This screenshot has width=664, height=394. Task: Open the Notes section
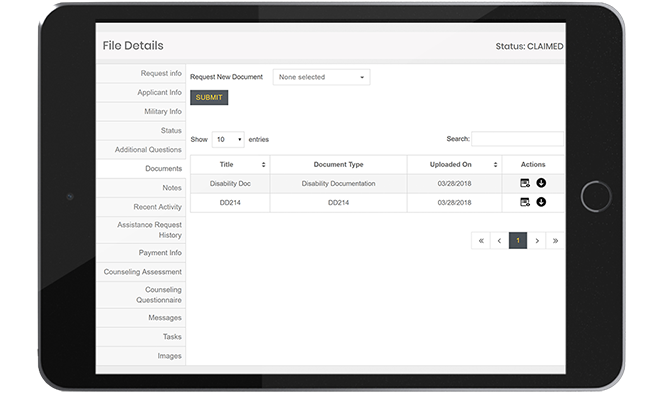[x=141, y=188]
